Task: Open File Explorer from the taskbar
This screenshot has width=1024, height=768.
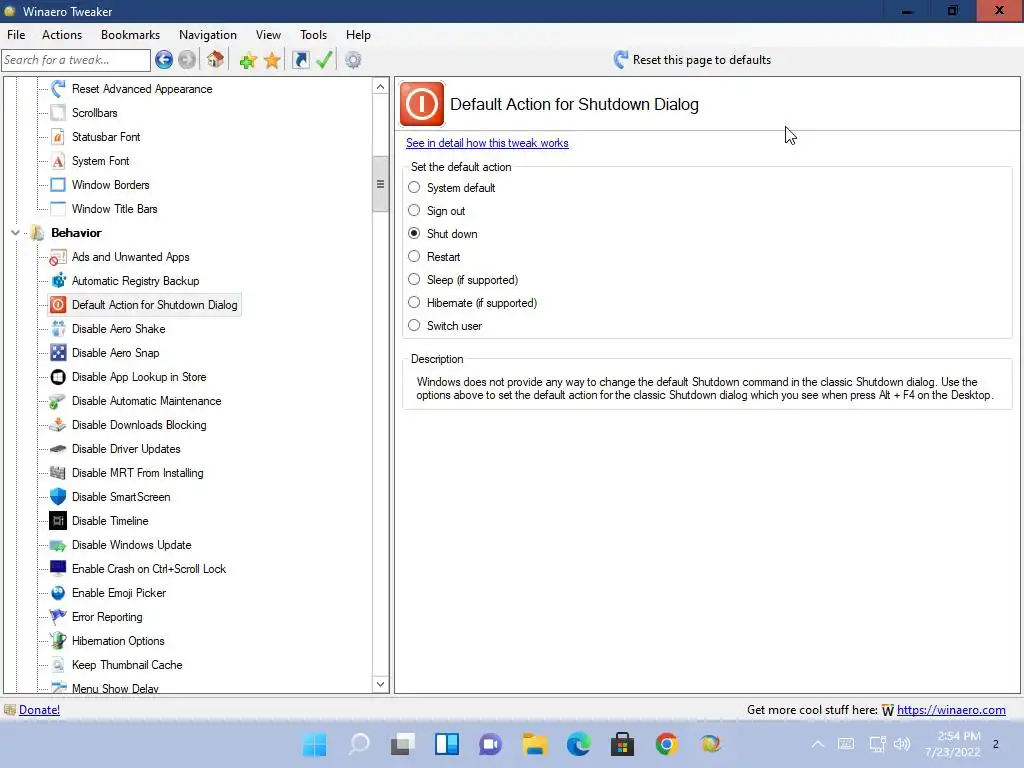Action: [534, 744]
